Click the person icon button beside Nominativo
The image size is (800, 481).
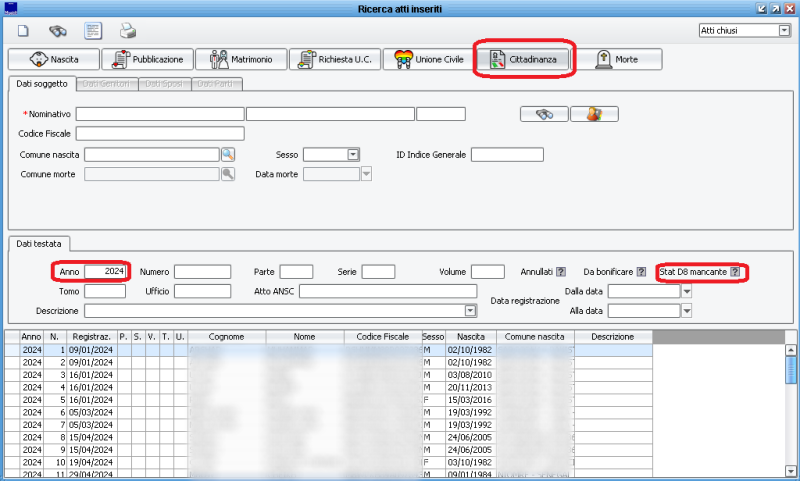tap(594, 114)
